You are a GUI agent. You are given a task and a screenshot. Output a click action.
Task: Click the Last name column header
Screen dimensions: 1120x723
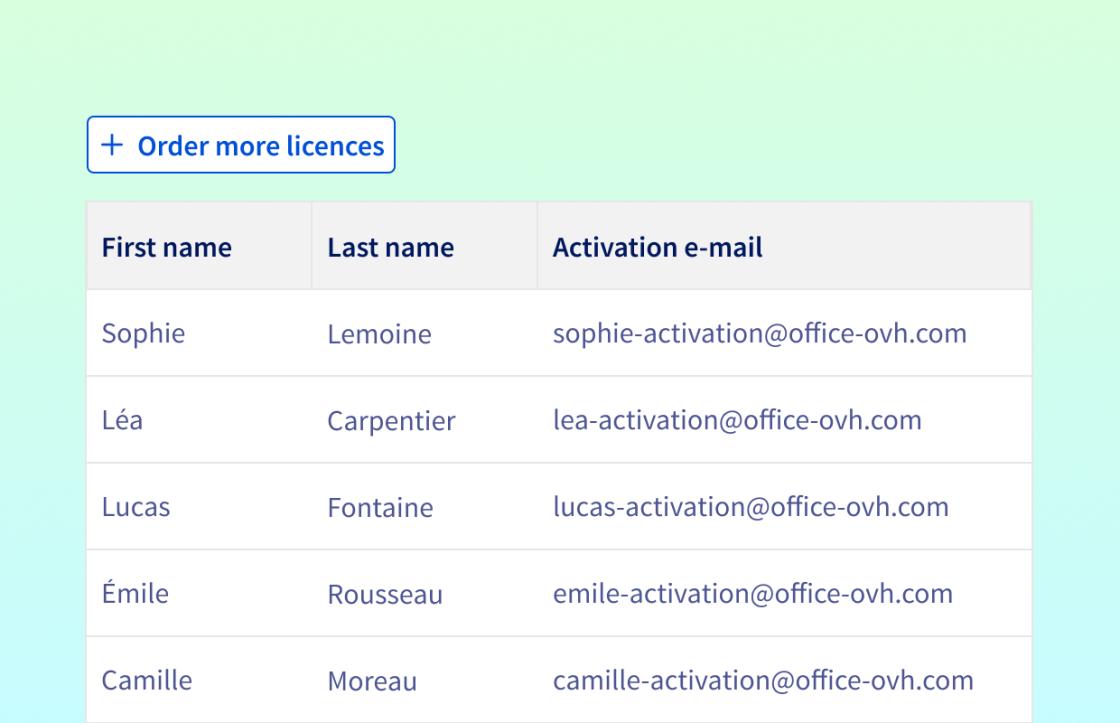point(390,247)
